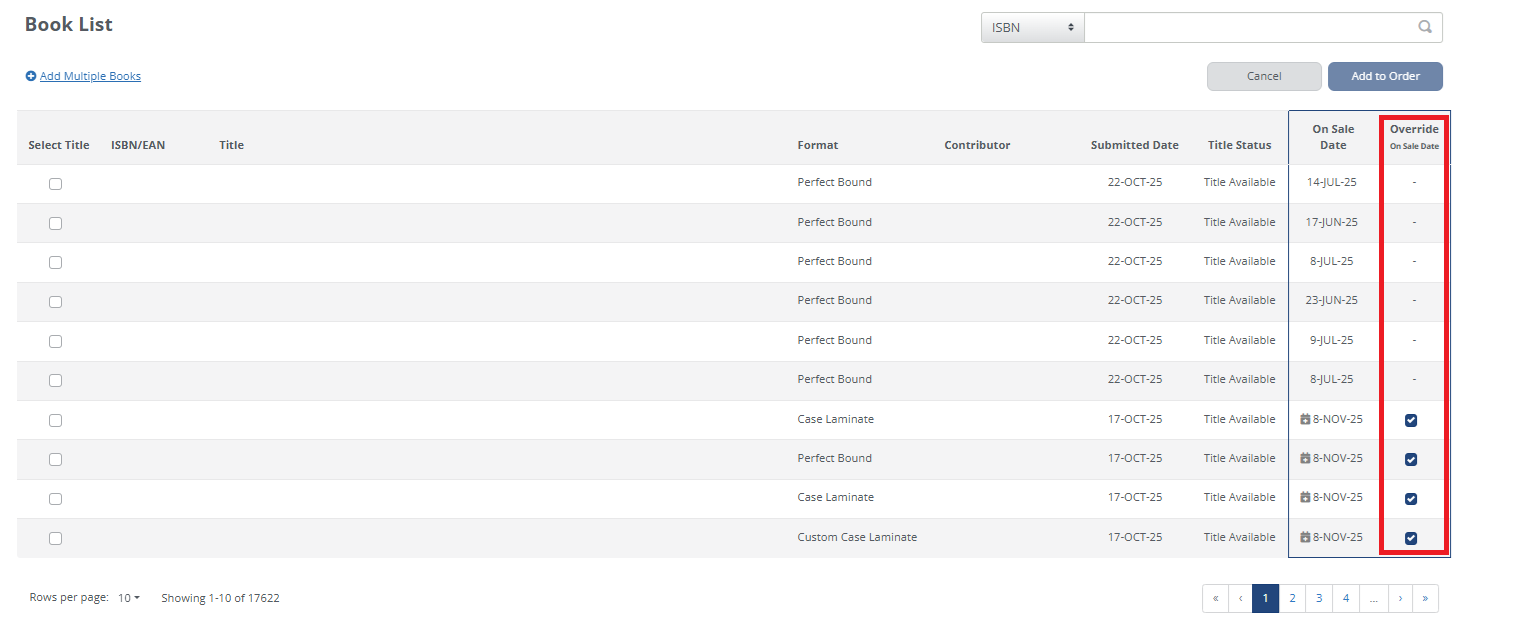Click the Cancel button
Image resolution: width=1513 pixels, height=637 pixels.
click(x=1263, y=76)
